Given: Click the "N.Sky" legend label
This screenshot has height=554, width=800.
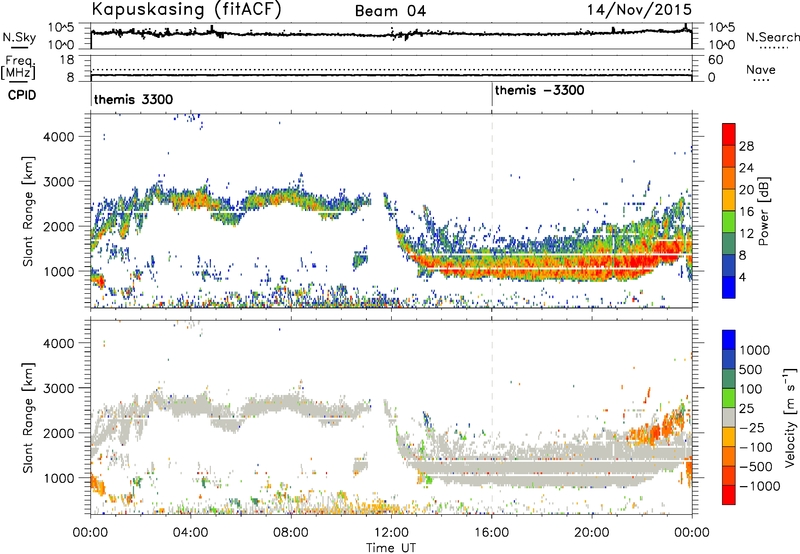Looking at the screenshot, I should (19, 37).
